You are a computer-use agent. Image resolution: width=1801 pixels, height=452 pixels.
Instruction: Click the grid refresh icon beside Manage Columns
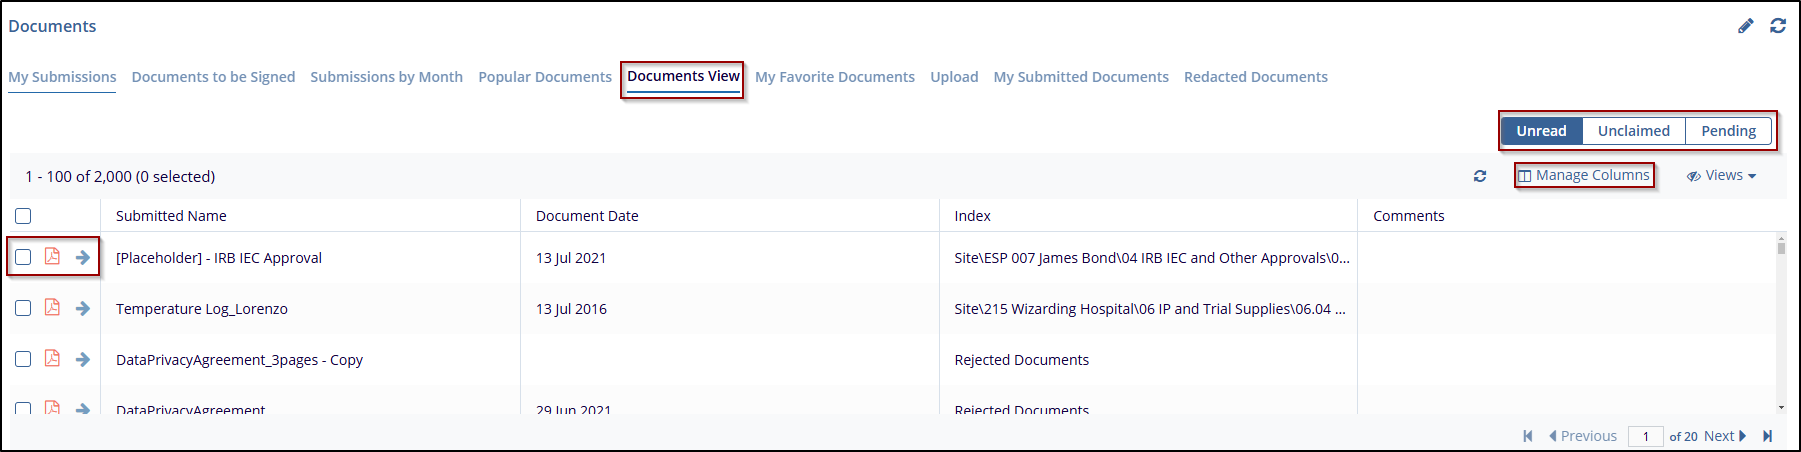click(x=1480, y=176)
